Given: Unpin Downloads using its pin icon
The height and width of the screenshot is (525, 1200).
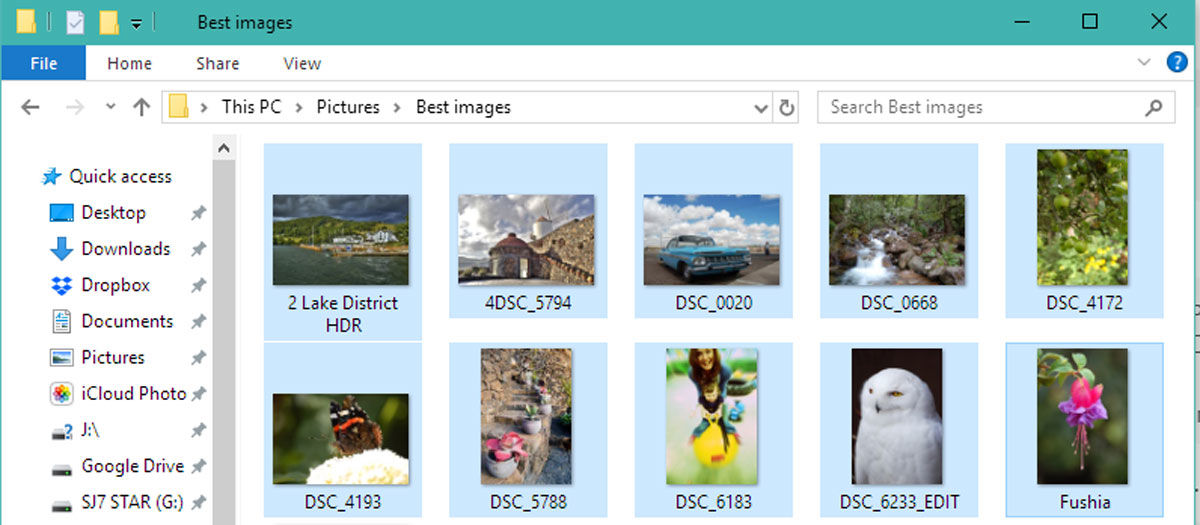Looking at the screenshot, I should pyautogui.click(x=198, y=249).
